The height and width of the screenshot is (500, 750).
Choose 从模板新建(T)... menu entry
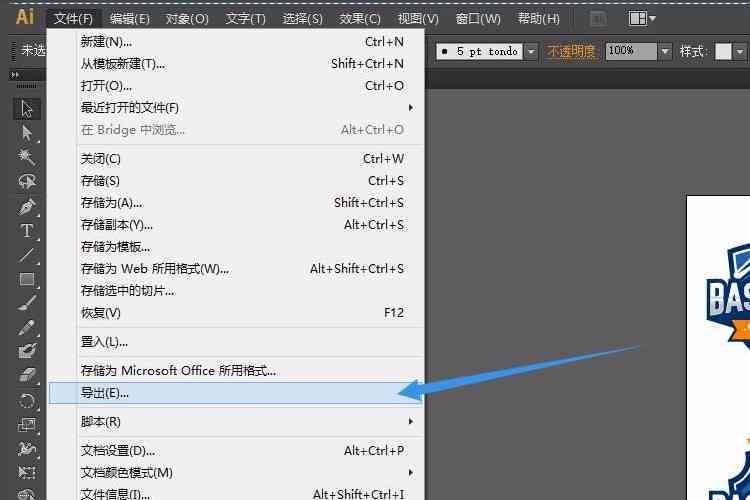236,64
